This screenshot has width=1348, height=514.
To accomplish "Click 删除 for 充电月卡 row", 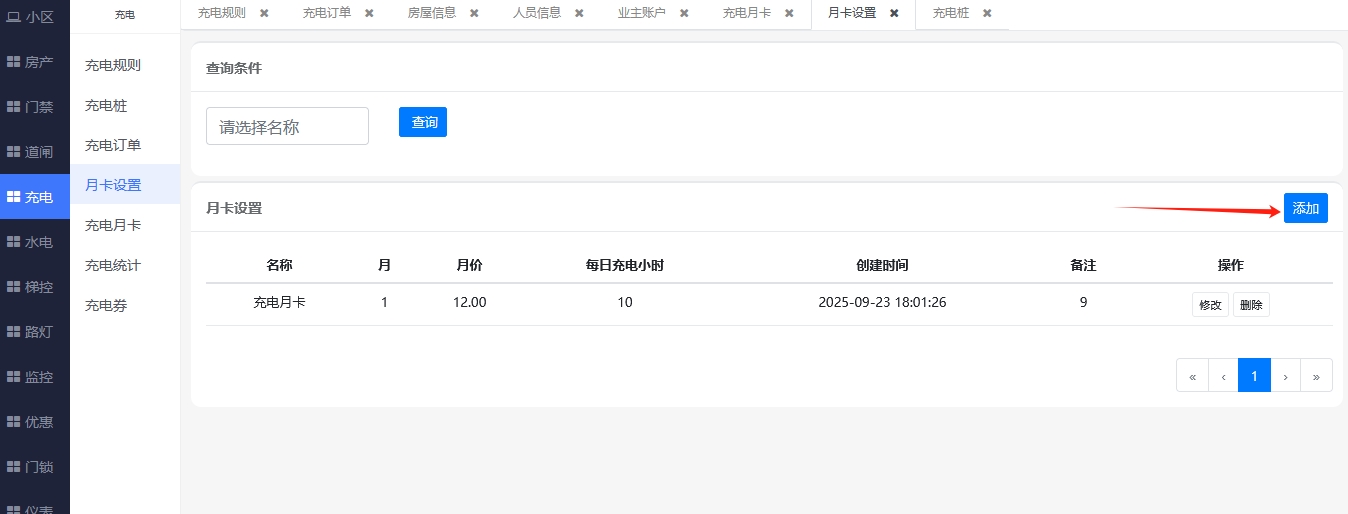I will point(1251,305).
